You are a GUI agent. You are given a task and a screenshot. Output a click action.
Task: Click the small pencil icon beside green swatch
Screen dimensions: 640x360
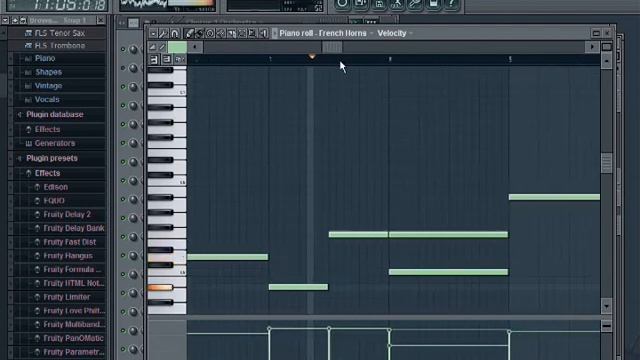tap(162, 47)
